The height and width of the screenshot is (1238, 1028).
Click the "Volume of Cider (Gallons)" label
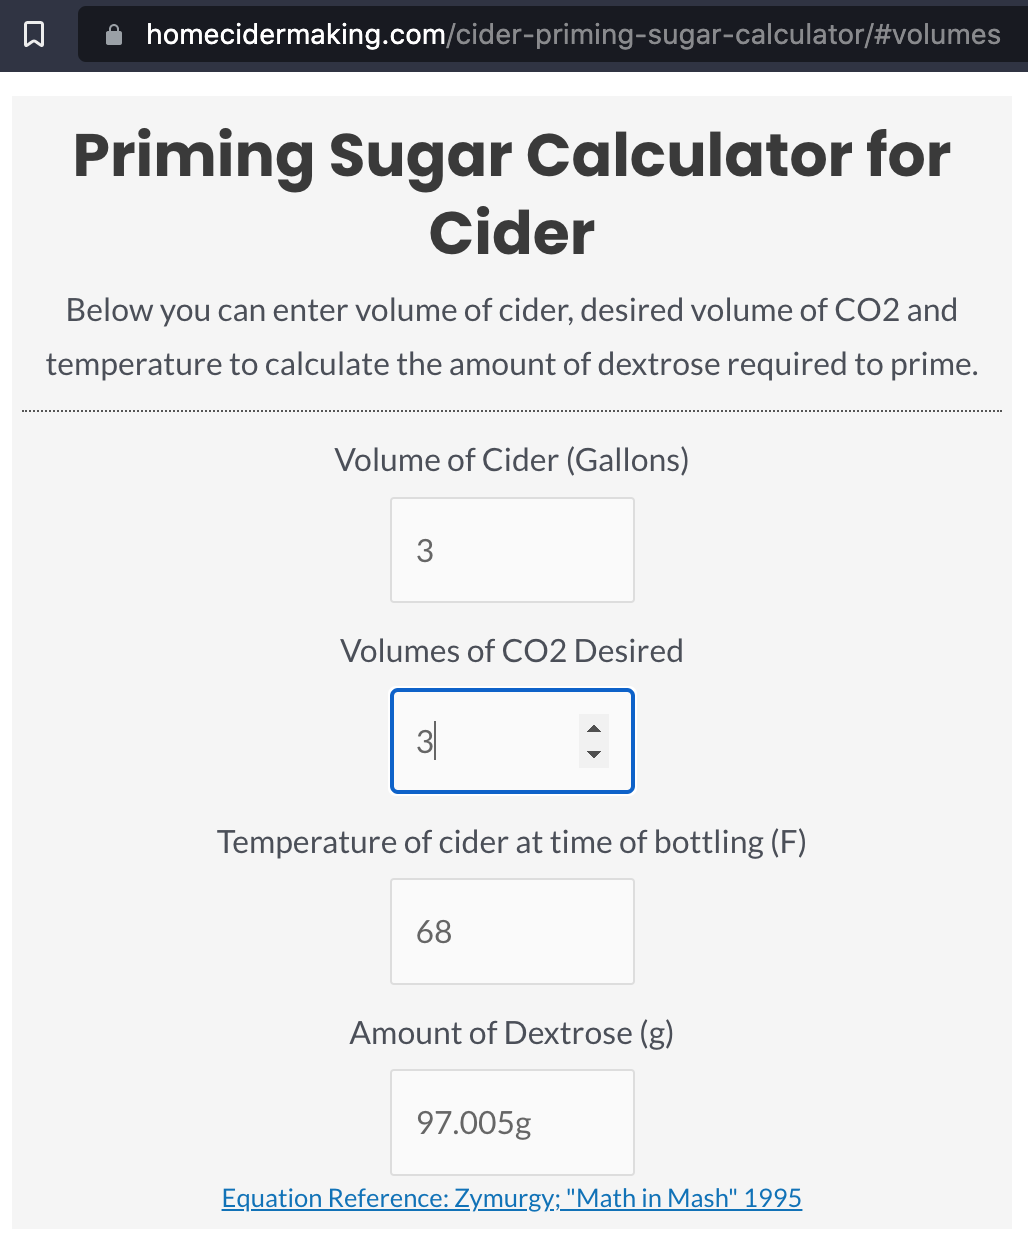pos(512,460)
